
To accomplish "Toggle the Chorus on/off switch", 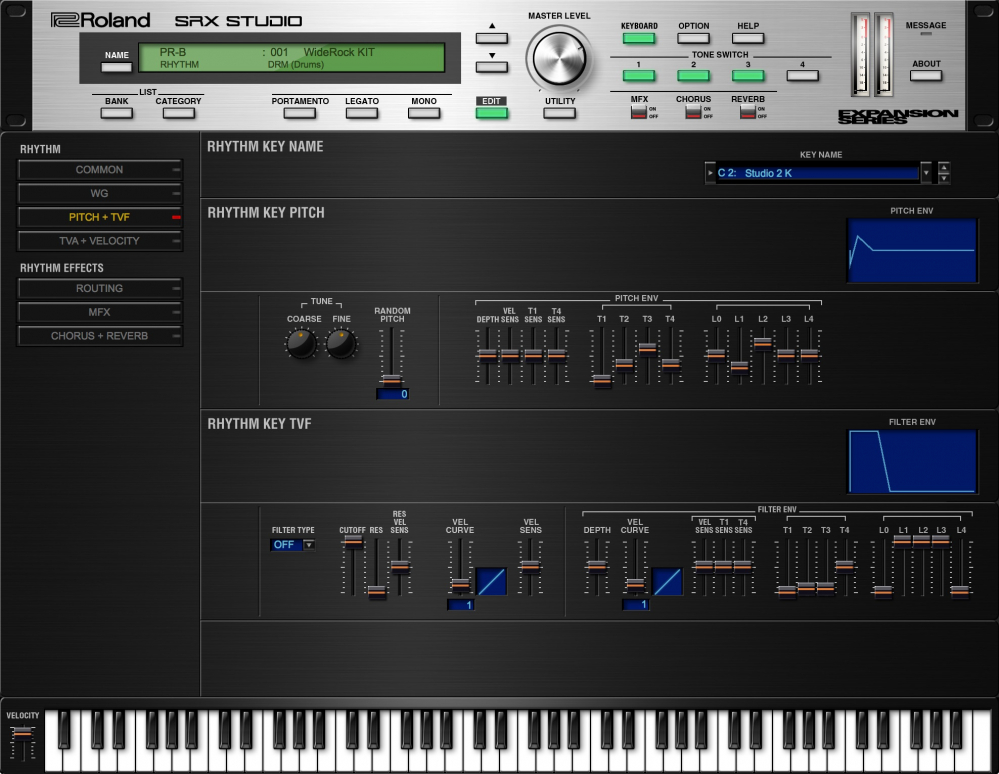I will coord(692,112).
